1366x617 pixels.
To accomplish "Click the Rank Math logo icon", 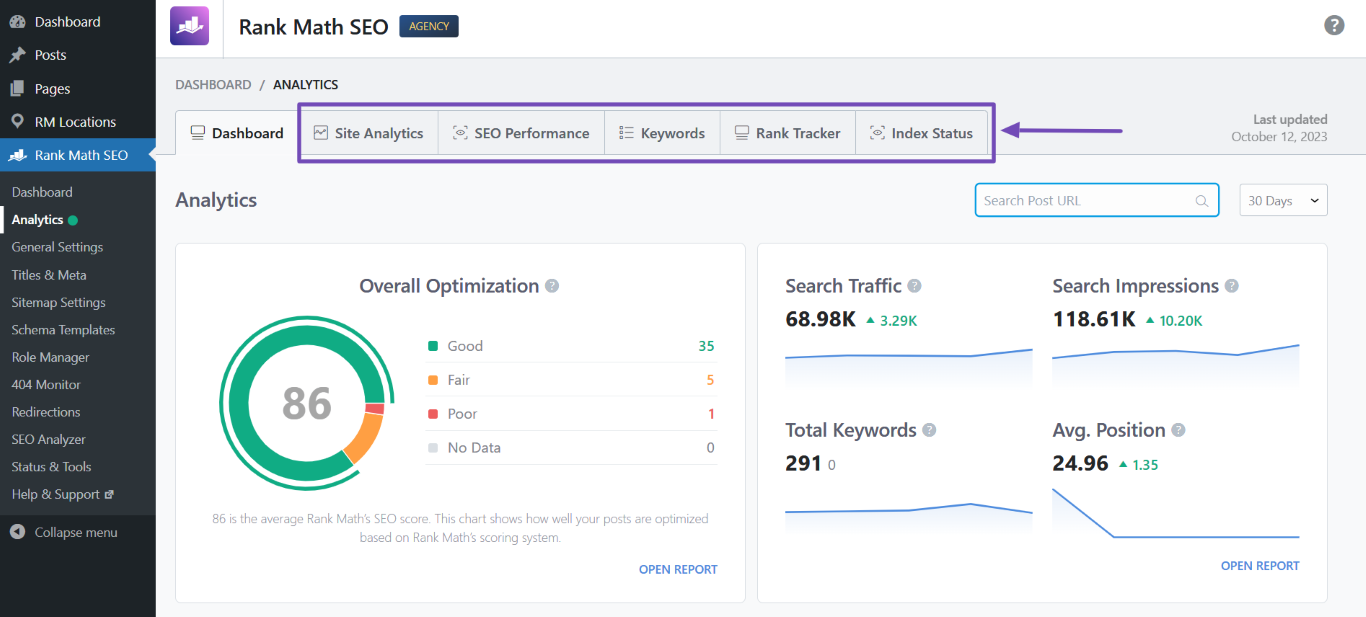I will tap(190, 26).
